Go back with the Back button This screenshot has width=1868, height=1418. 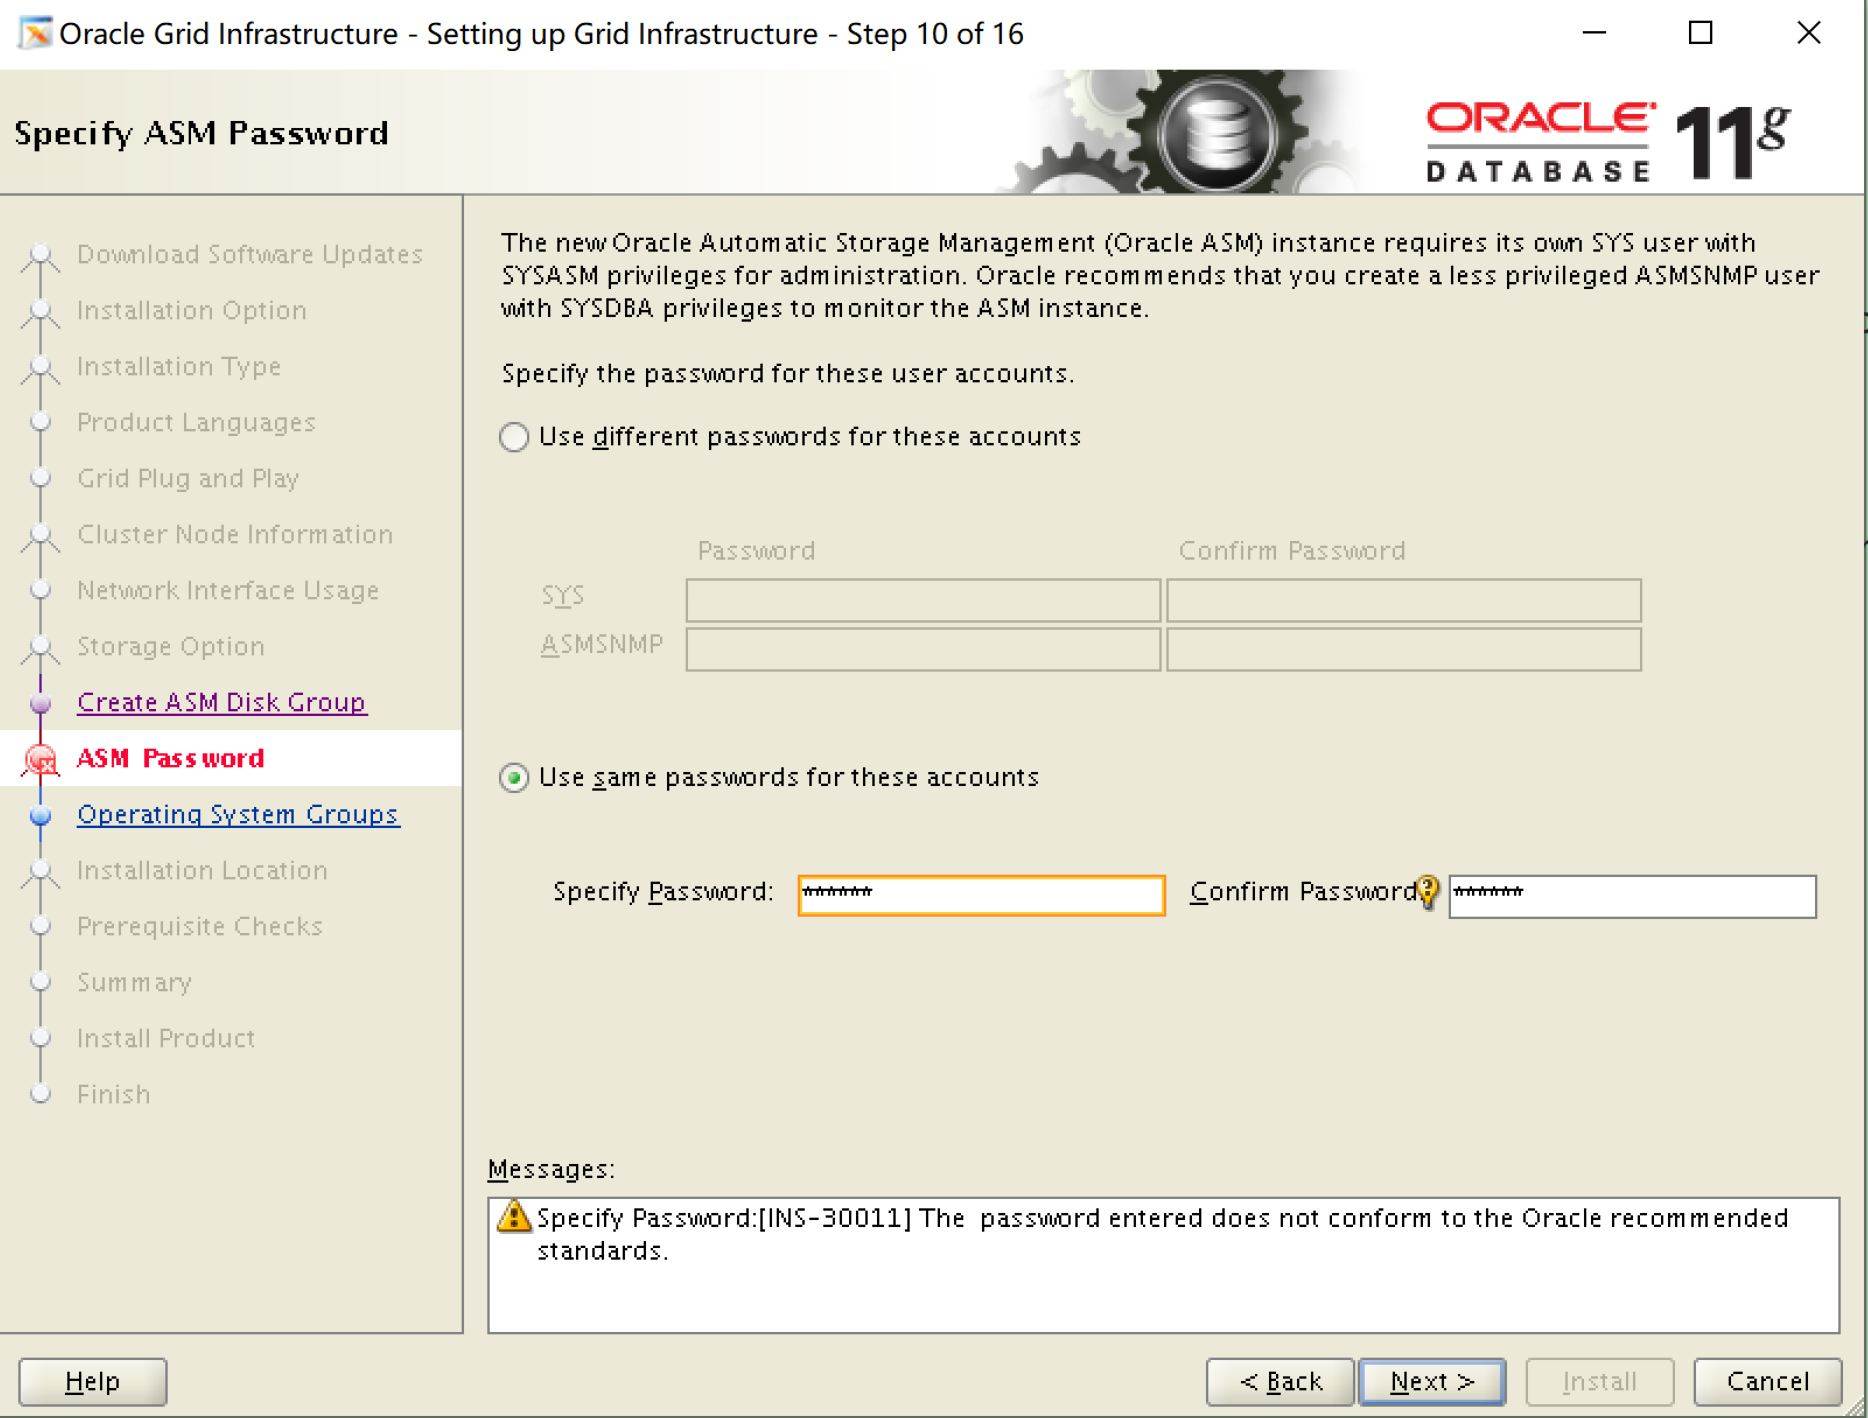1280,1381
